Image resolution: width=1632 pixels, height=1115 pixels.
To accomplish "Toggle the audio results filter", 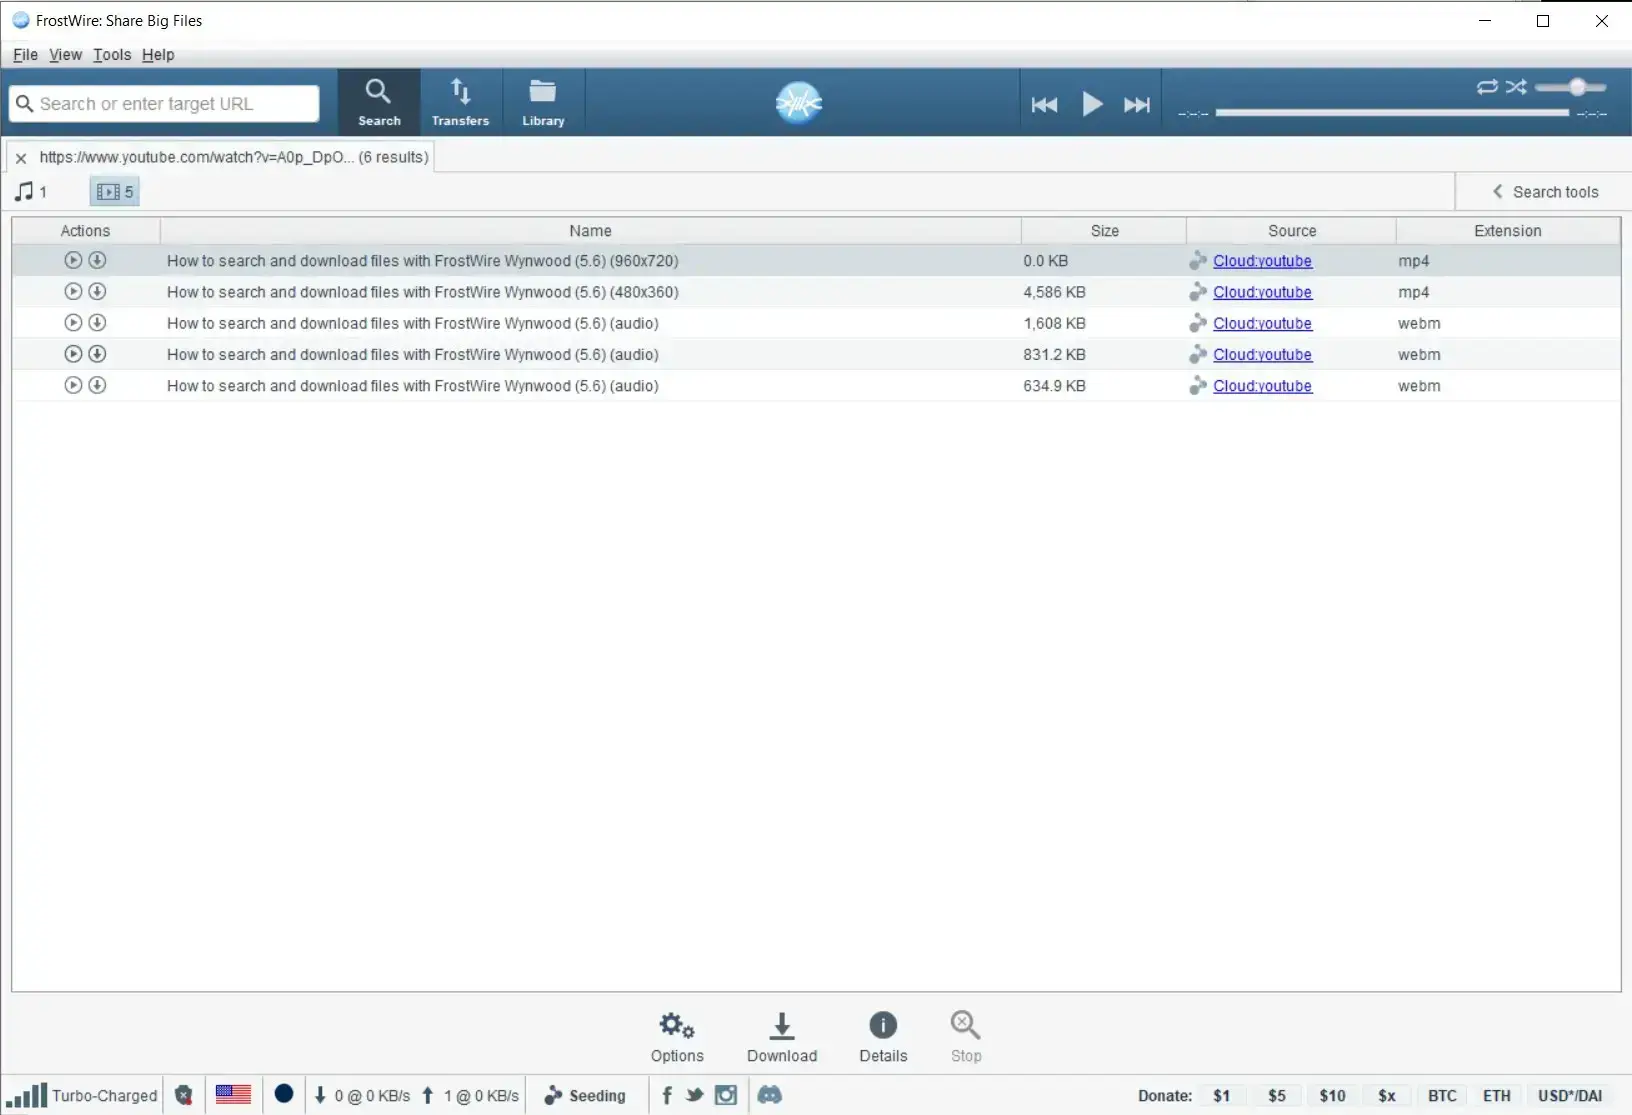I will 30,191.
